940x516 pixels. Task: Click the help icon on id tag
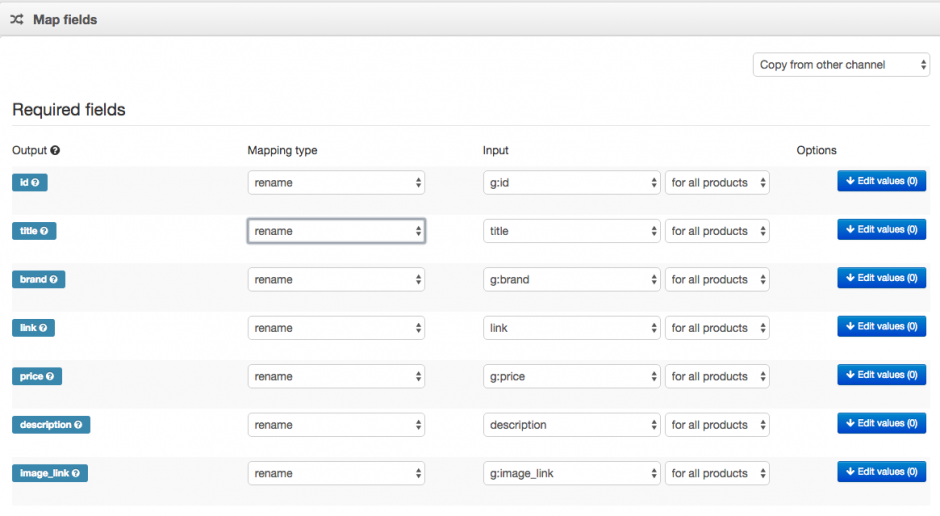point(35,182)
